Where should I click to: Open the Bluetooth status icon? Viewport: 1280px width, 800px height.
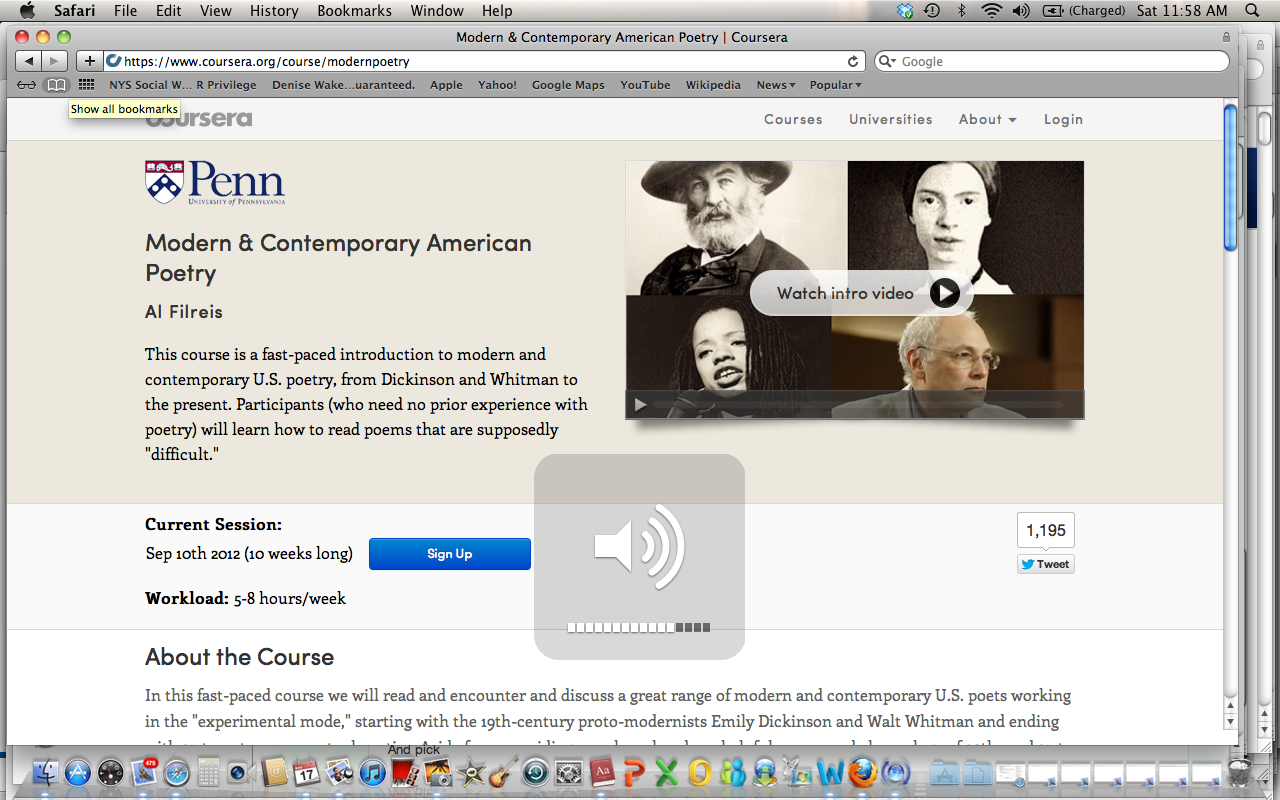click(x=962, y=11)
